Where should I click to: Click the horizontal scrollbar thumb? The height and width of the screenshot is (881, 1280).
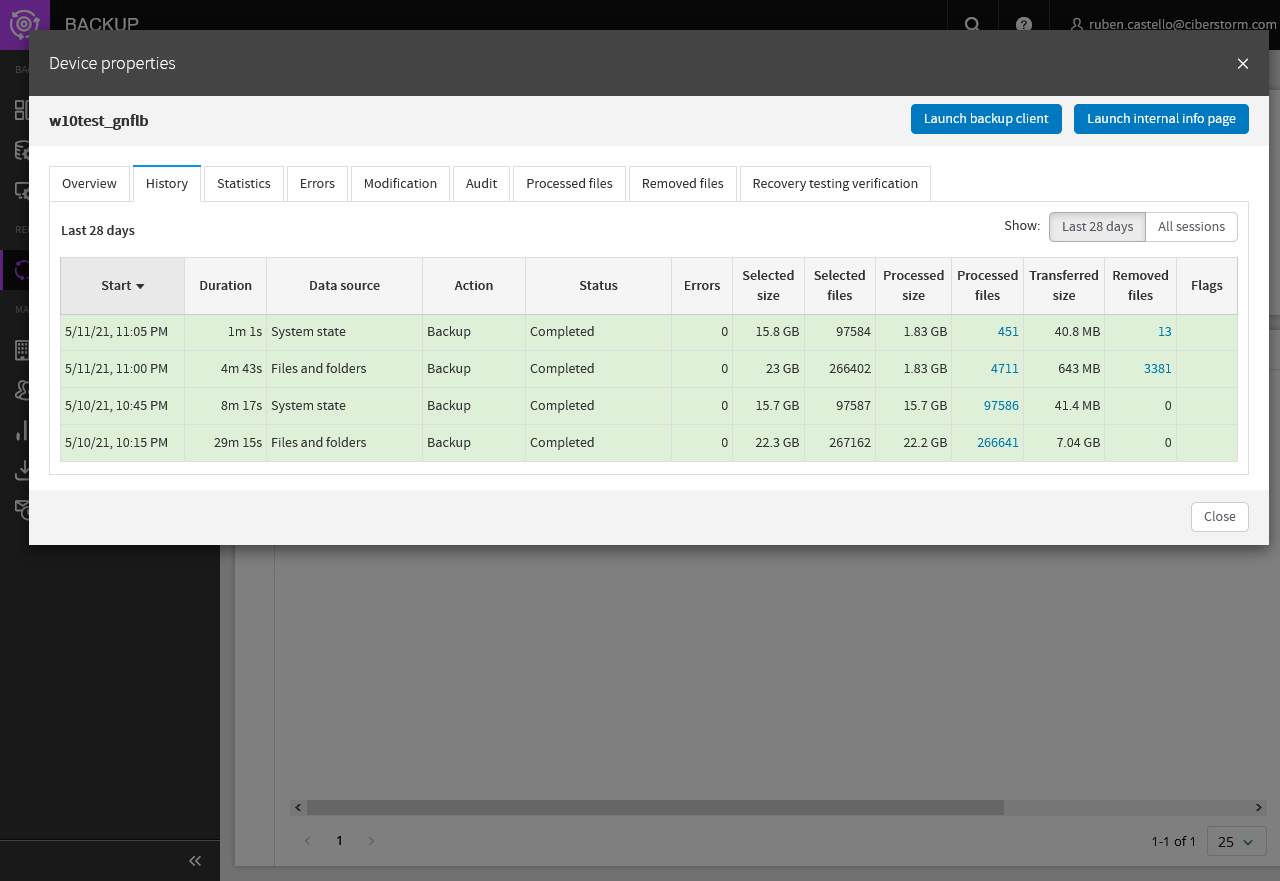pos(655,807)
